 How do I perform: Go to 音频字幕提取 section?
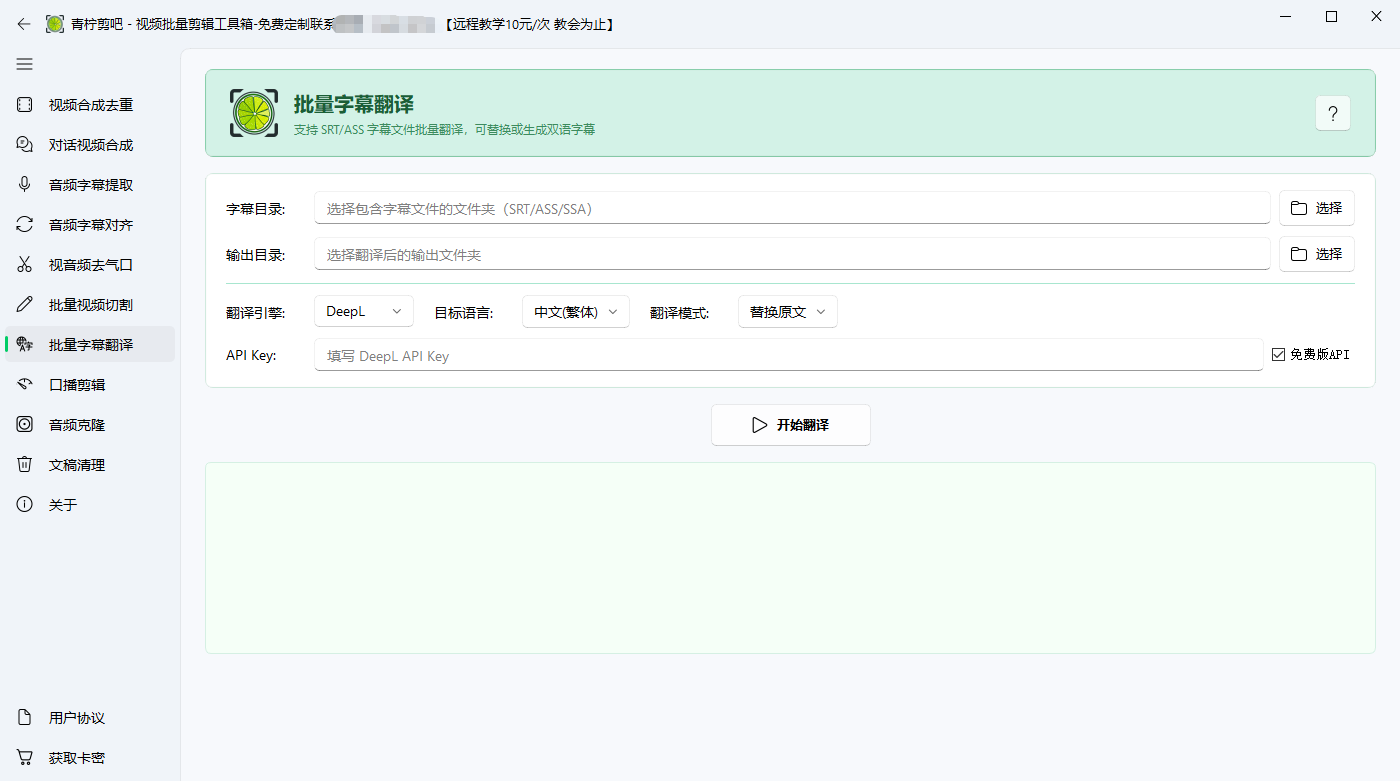[x=90, y=184]
